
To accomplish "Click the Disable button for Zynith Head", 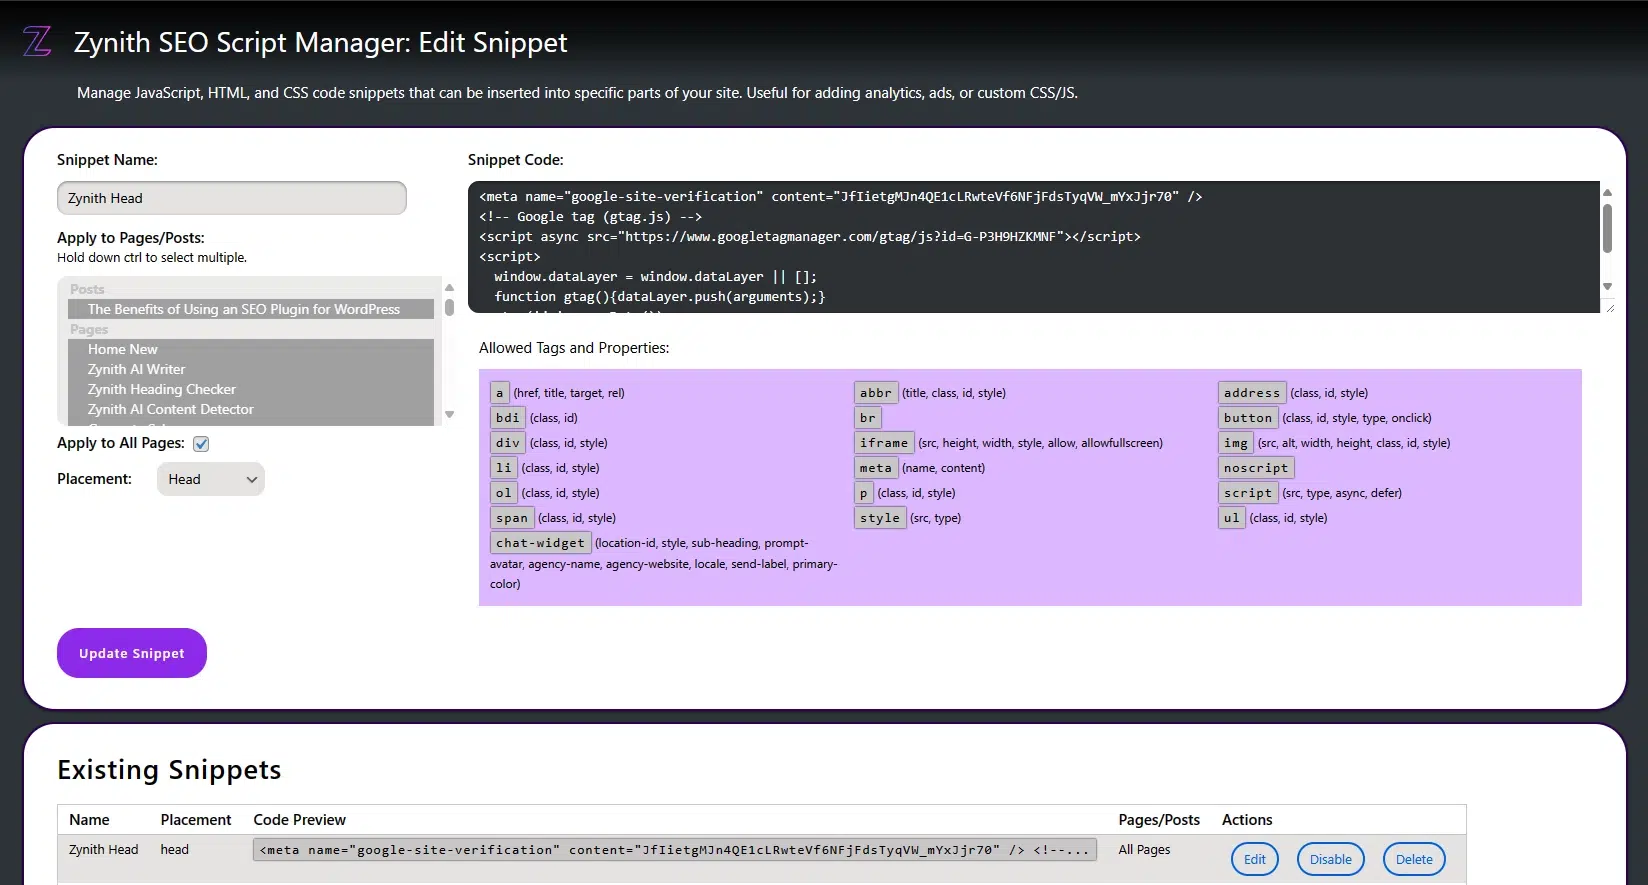I will click(1331, 859).
